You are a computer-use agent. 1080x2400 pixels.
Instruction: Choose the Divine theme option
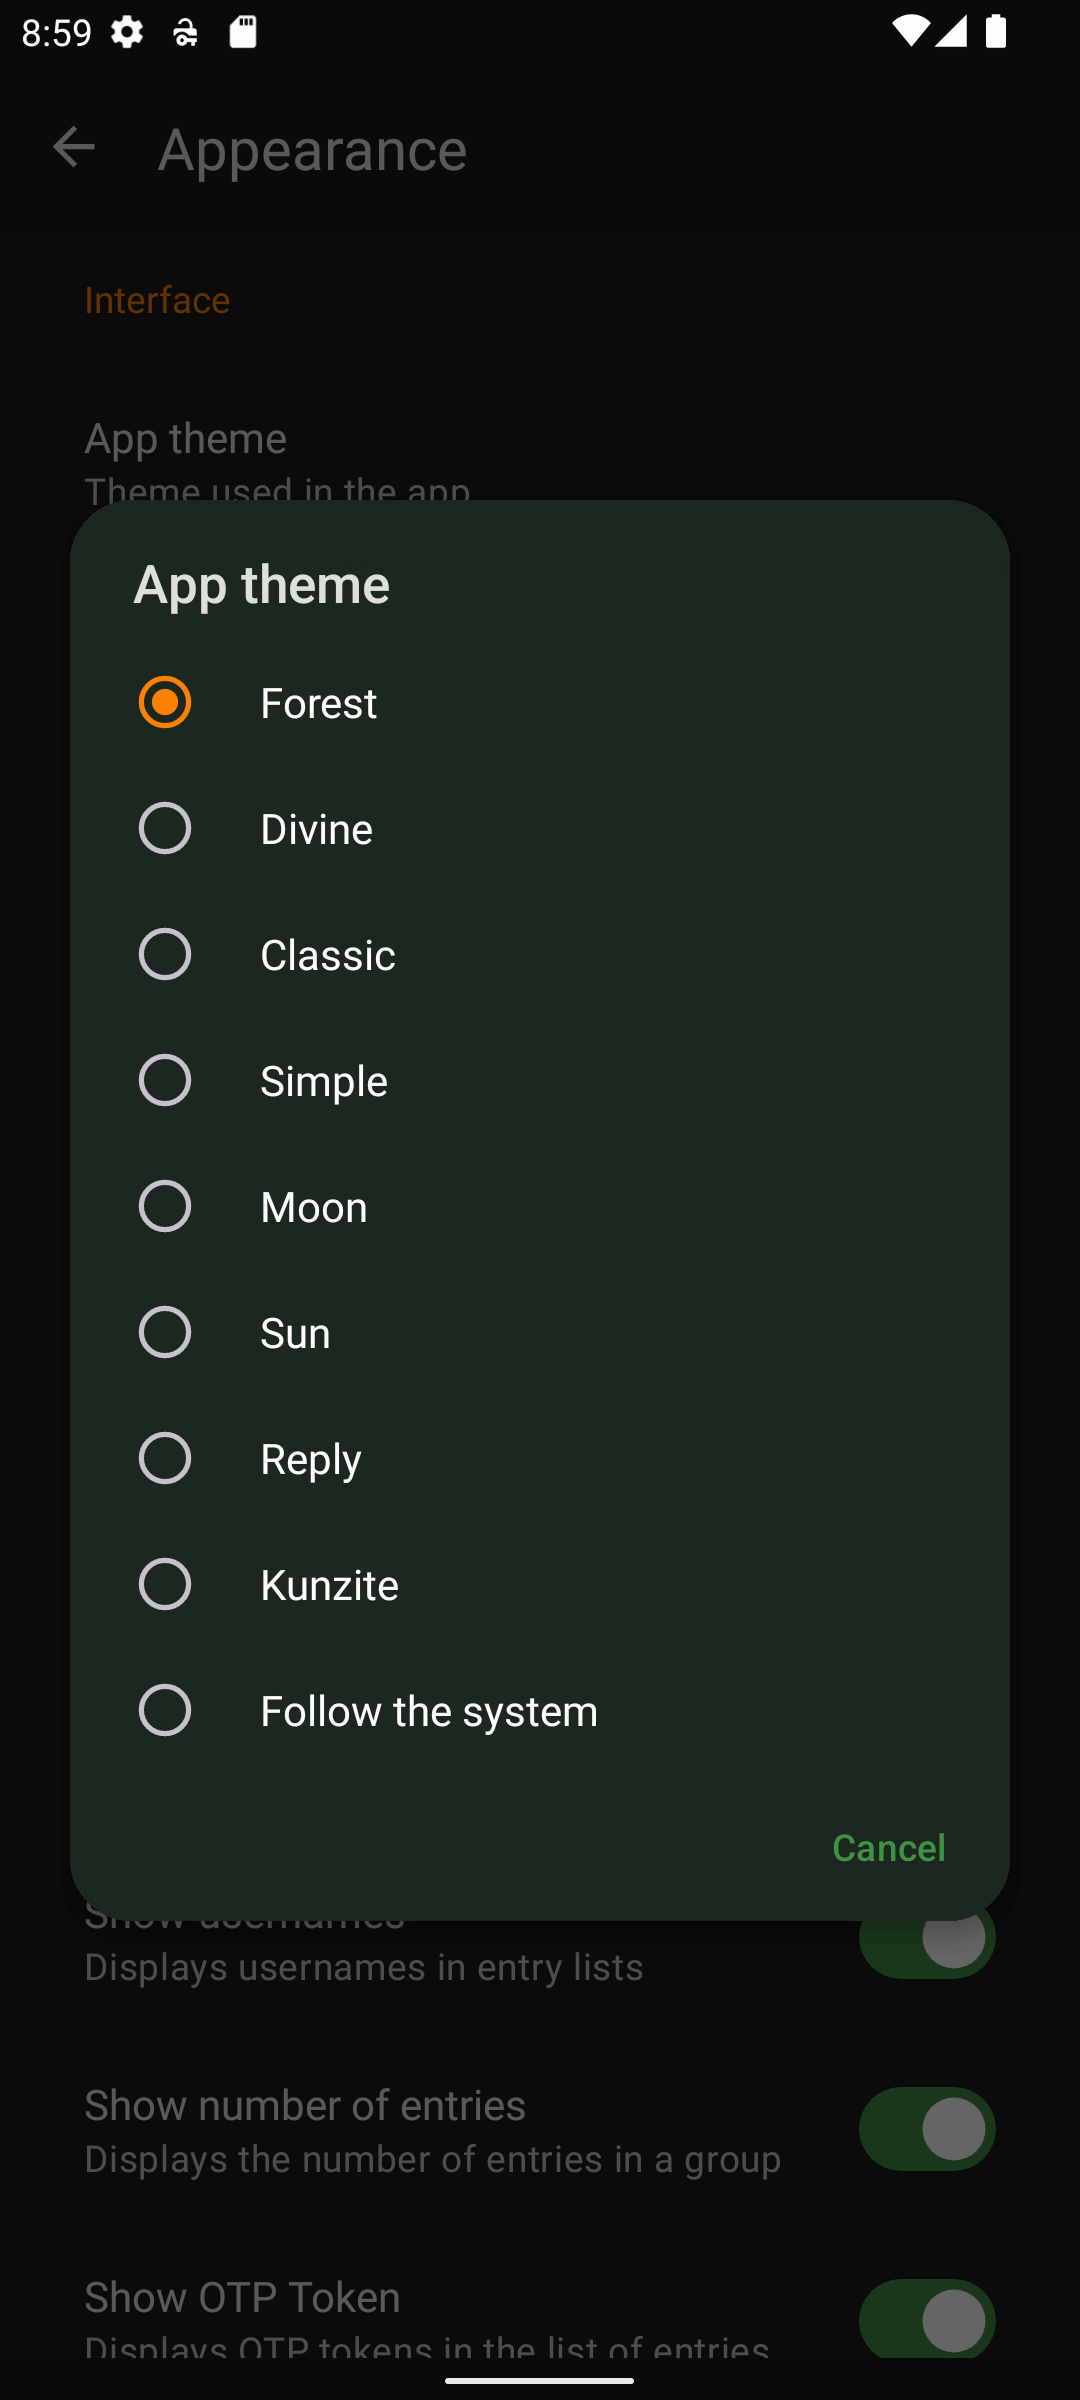coord(165,828)
